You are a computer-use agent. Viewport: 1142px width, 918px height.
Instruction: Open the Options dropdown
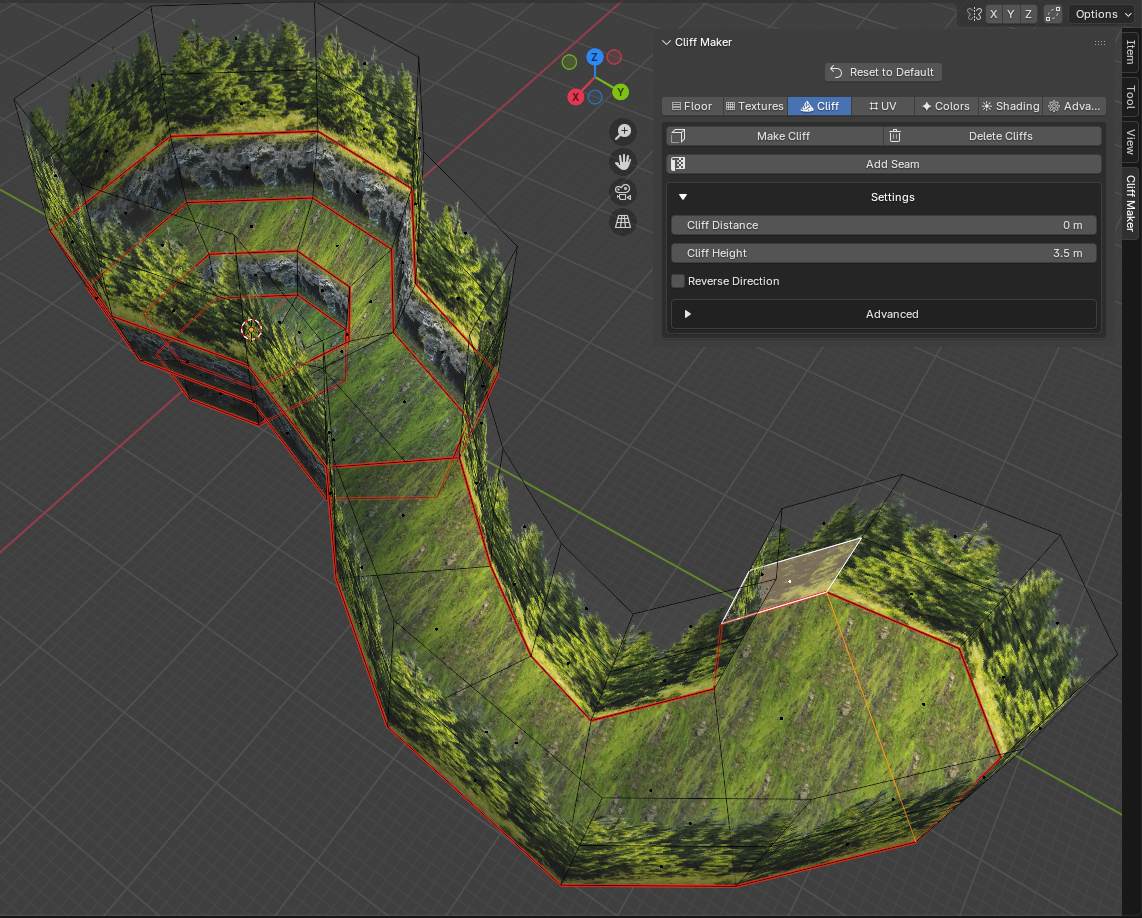[x=1103, y=14]
